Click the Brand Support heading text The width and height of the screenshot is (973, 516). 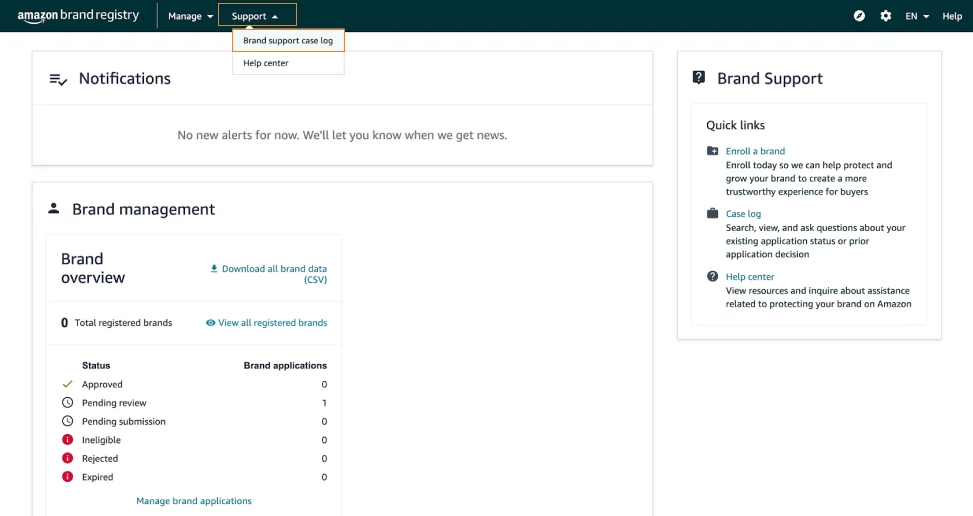point(770,79)
